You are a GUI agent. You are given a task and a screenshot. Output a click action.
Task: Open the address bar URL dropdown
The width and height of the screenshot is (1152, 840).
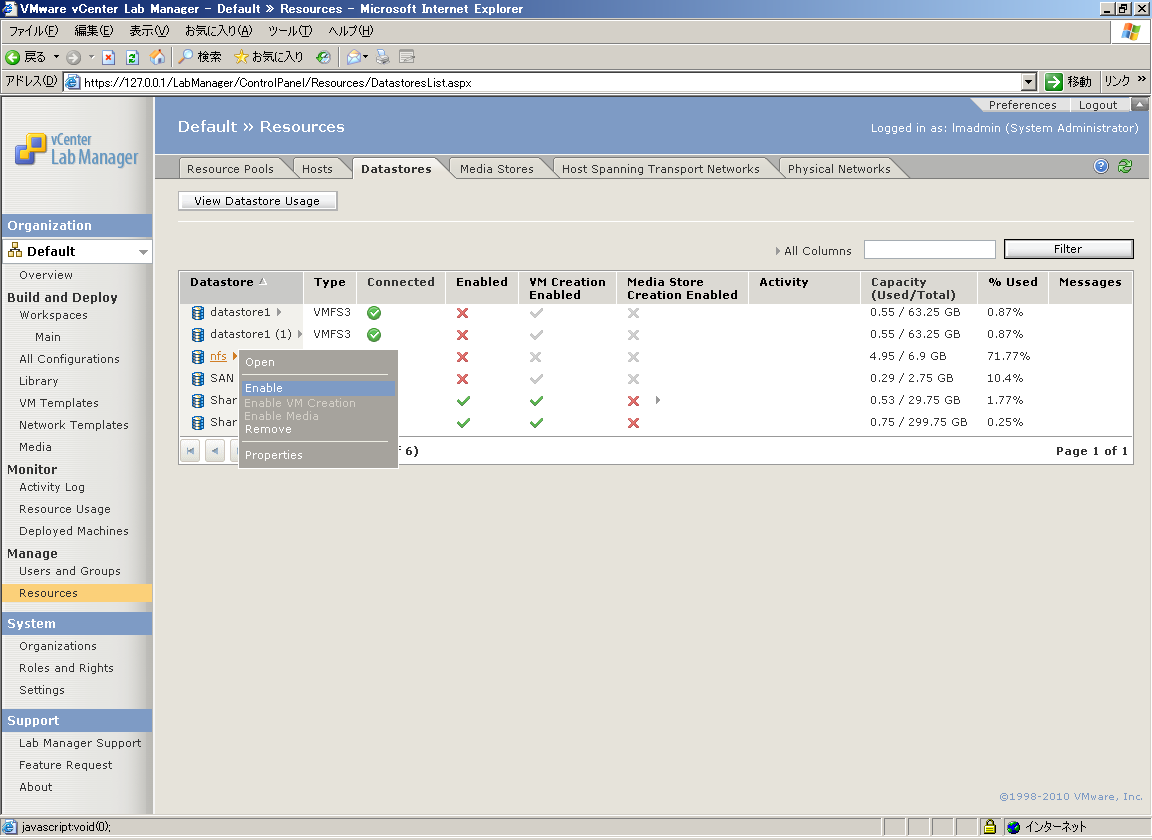[x=1029, y=82]
